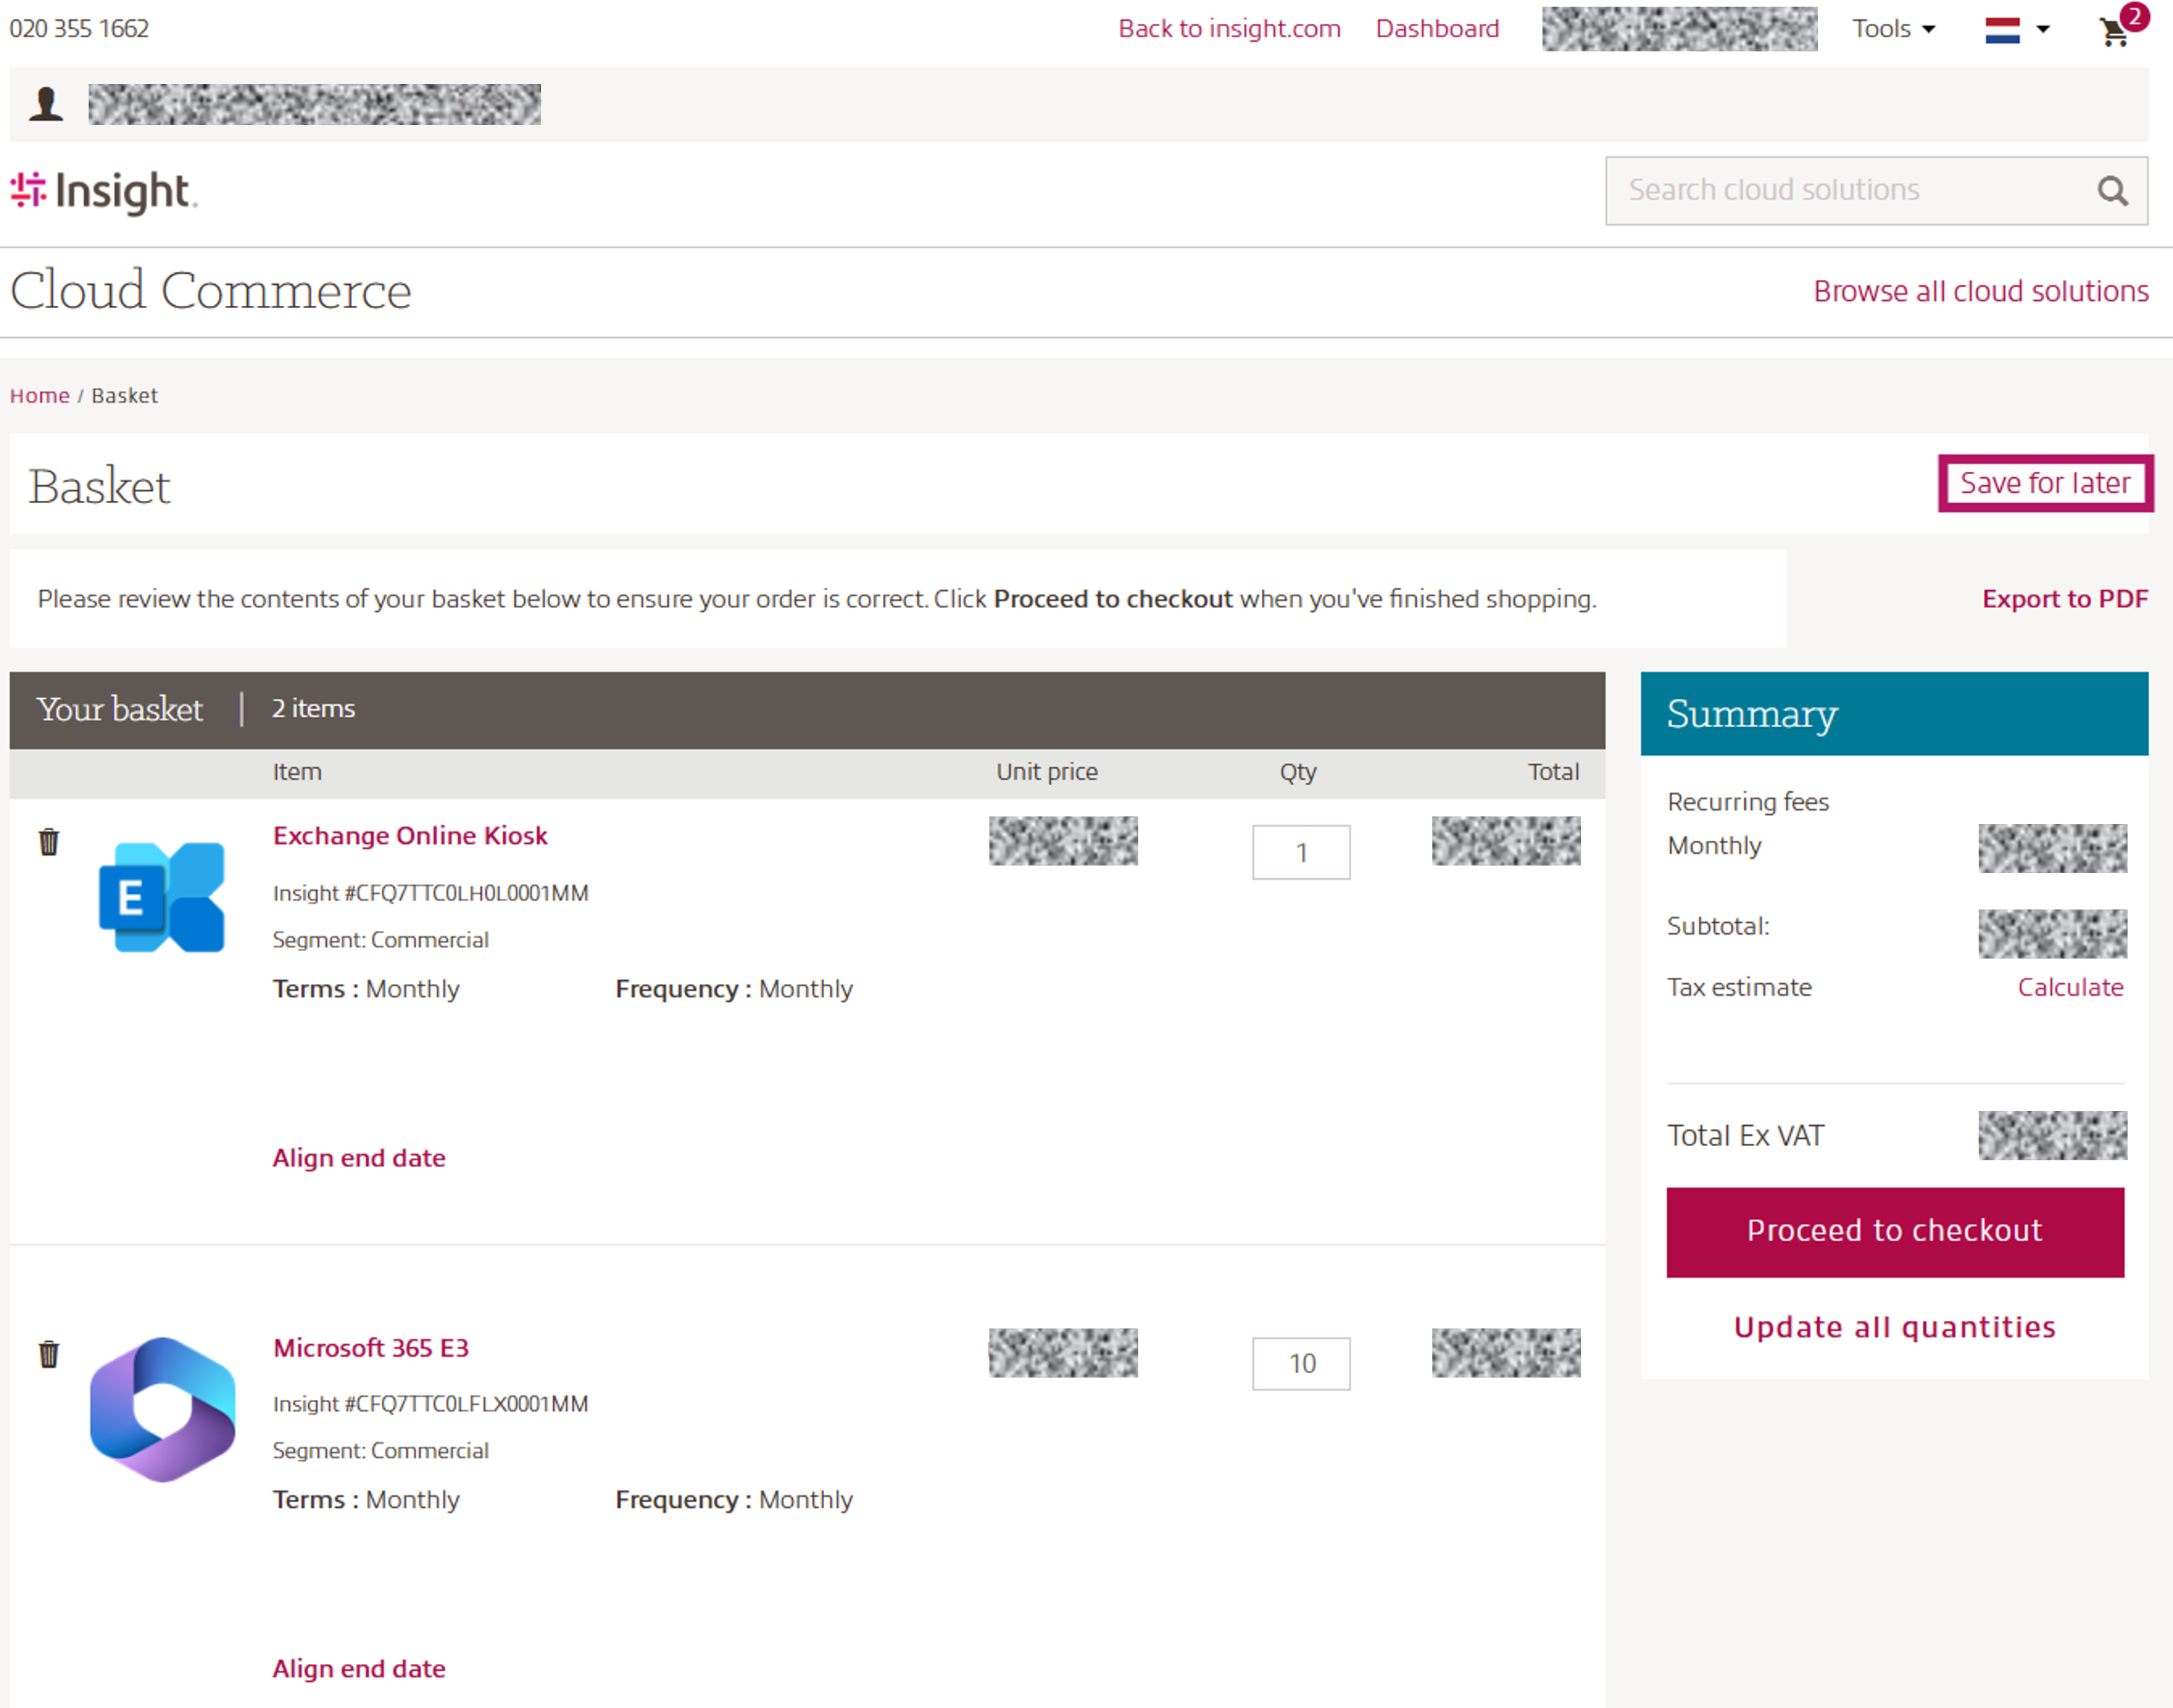Delete Microsoft 365 E3 with trash icon
Image resolution: width=2173 pixels, height=1708 pixels.
tap(48, 1354)
